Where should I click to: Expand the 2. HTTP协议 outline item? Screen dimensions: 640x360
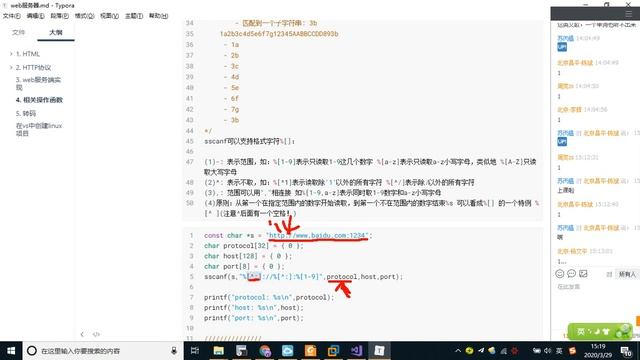click(11, 67)
